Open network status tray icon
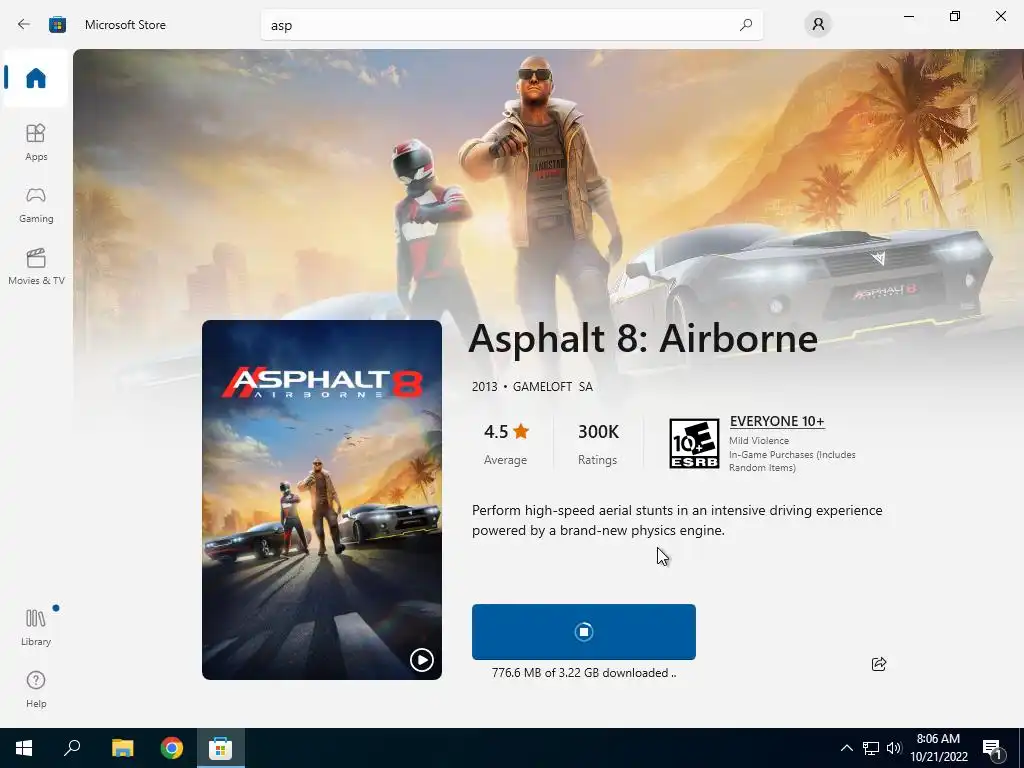This screenshot has height=768, width=1024. click(871, 748)
